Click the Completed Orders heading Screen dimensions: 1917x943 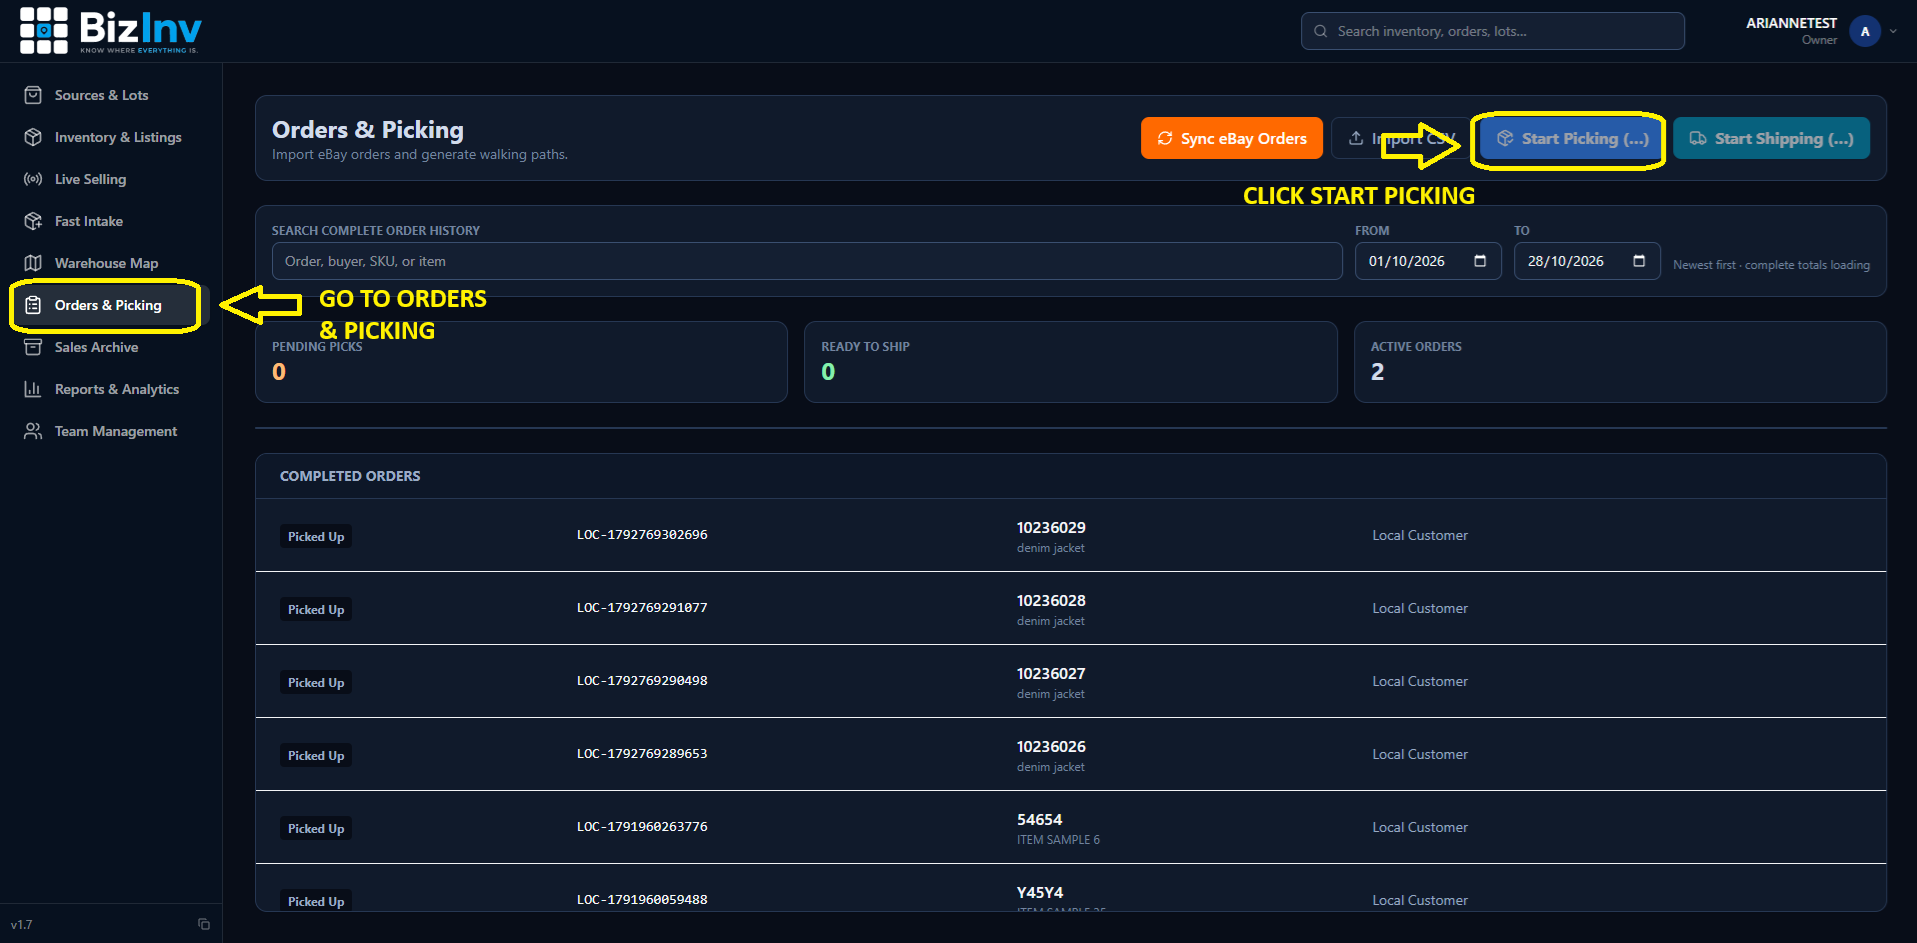(x=350, y=476)
